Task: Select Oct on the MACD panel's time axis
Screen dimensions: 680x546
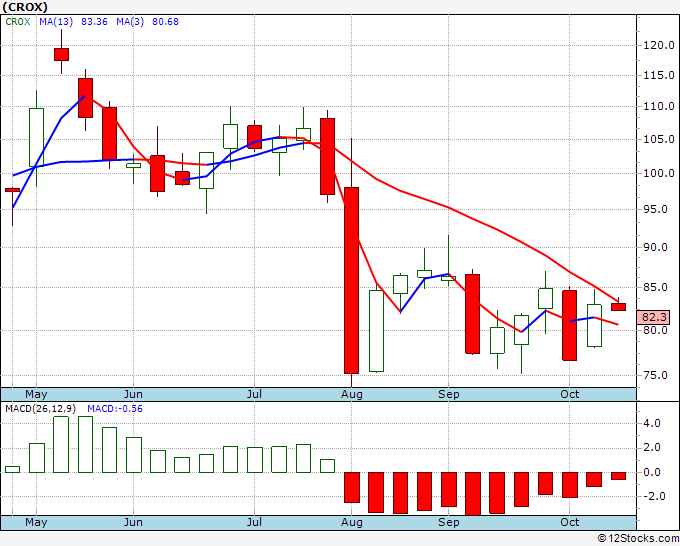Action: click(569, 523)
